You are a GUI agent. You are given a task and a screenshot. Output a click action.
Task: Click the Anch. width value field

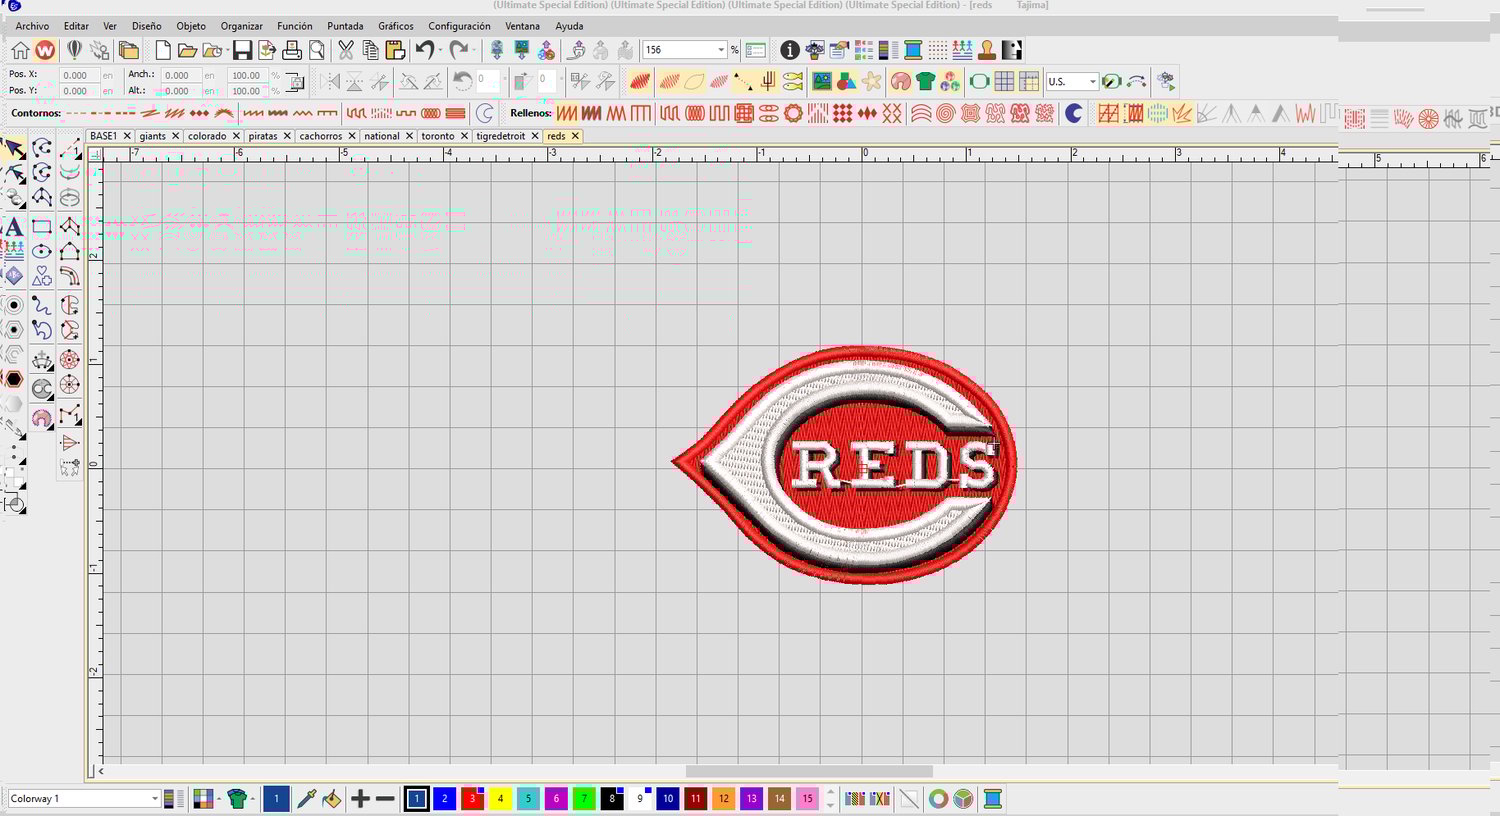click(x=181, y=75)
